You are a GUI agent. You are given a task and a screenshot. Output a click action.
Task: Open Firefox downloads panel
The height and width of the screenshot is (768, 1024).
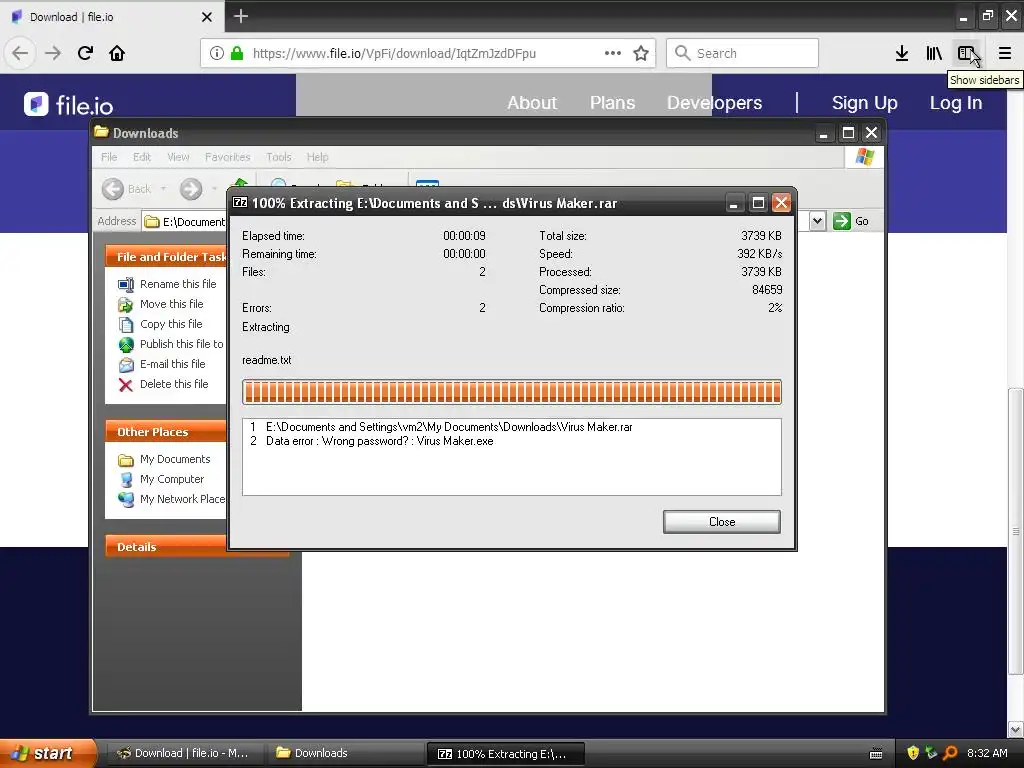pos(902,54)
